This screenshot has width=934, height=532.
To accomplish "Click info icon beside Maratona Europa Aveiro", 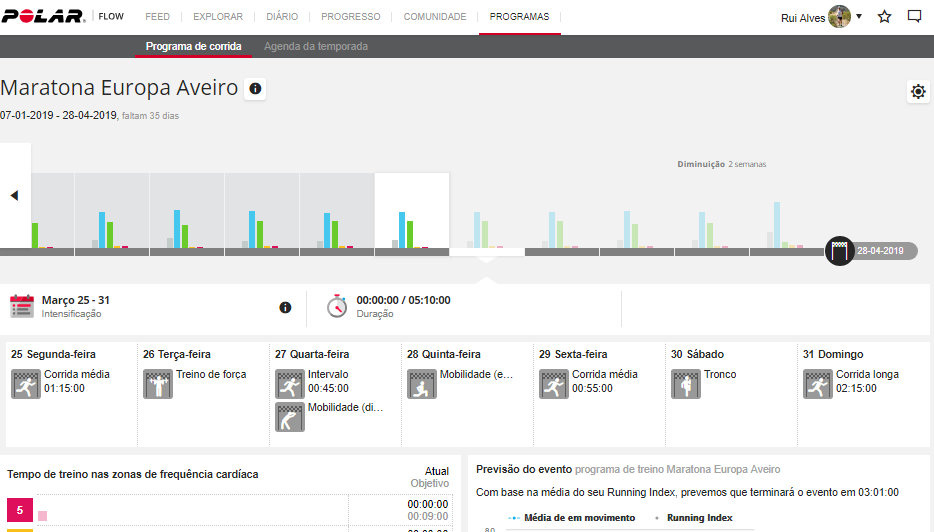I will [255, 89].
